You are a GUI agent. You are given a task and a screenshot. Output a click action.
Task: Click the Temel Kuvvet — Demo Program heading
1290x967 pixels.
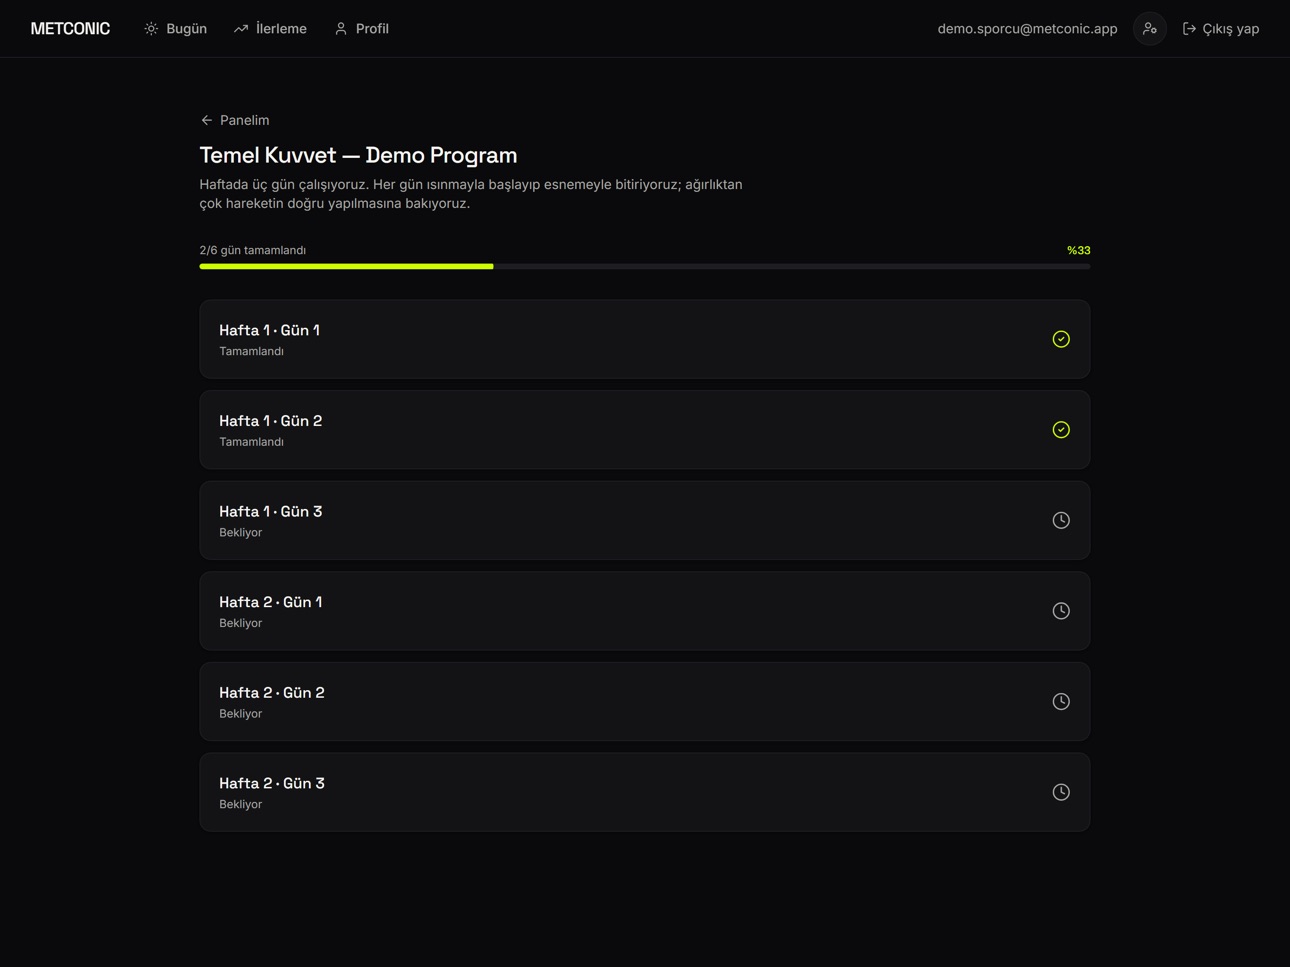tap(358, 155)
